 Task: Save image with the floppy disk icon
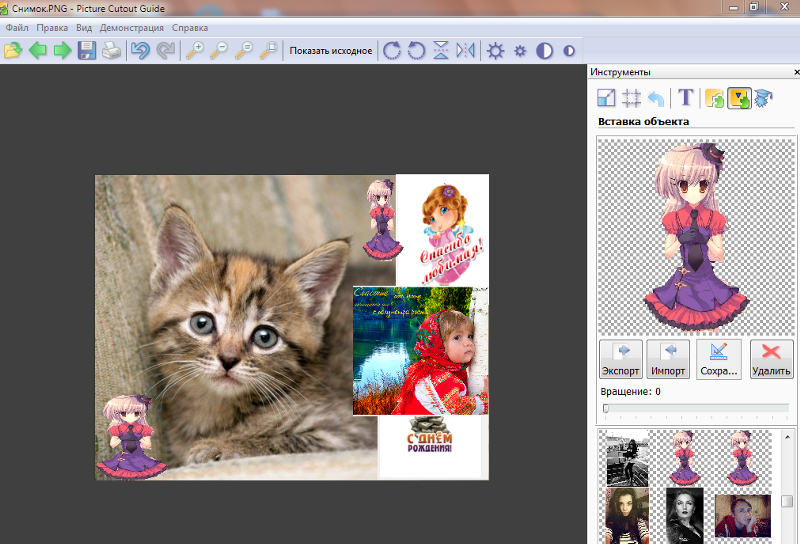point(87,51)
